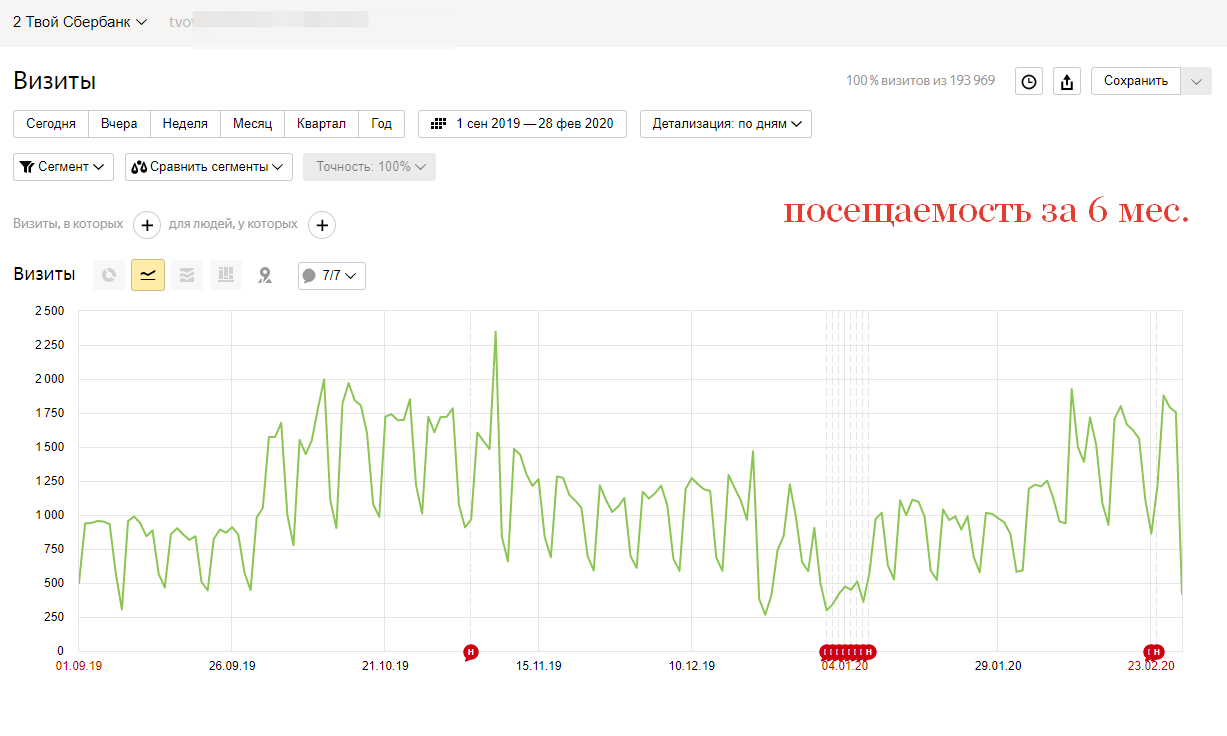The width and height of the screenshot is (1227, 736).
Task: Open date range picker 1 сен 2019 — 28 фев 2020
Action: tap(522, 124)
